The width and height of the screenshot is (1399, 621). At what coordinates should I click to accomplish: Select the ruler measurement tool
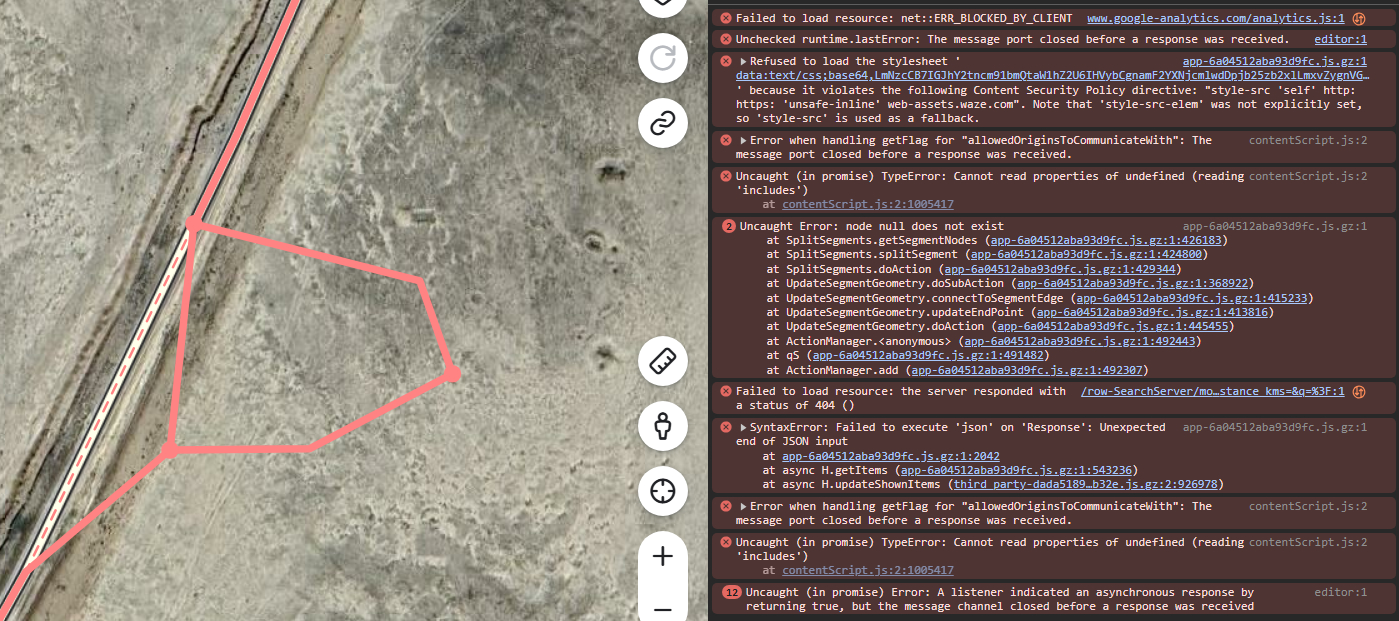pyautogui.click(x=662, y=362)
